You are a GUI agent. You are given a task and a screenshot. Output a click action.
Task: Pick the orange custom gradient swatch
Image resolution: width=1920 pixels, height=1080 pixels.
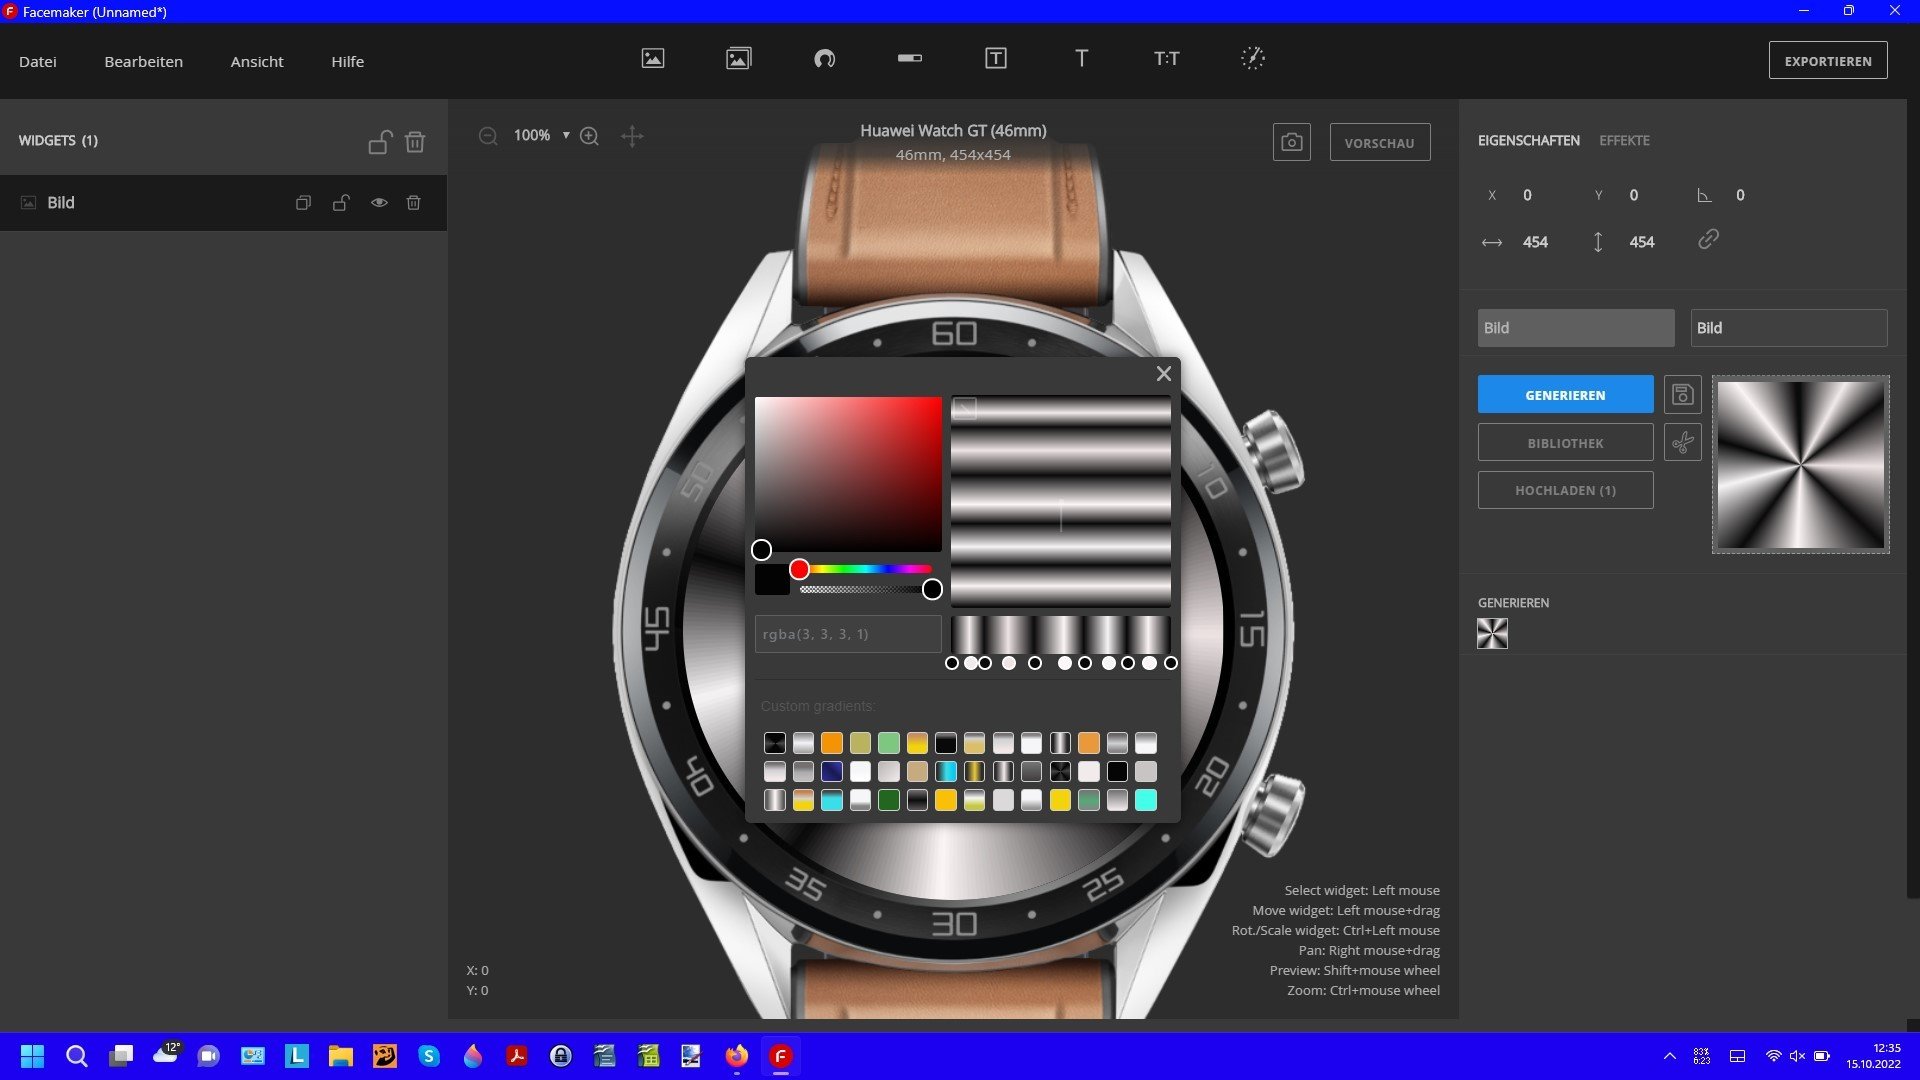[x=832, y=743]
